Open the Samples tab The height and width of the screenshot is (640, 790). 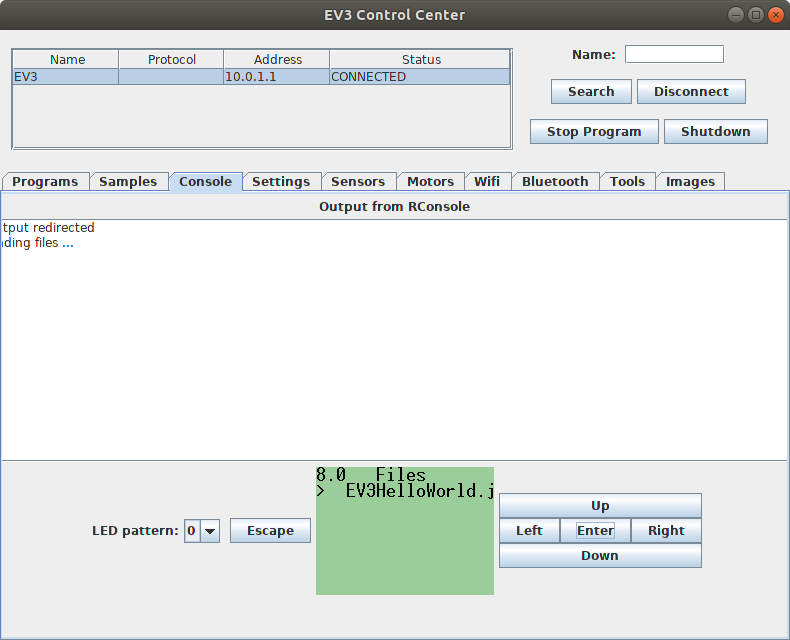(128, 182)
